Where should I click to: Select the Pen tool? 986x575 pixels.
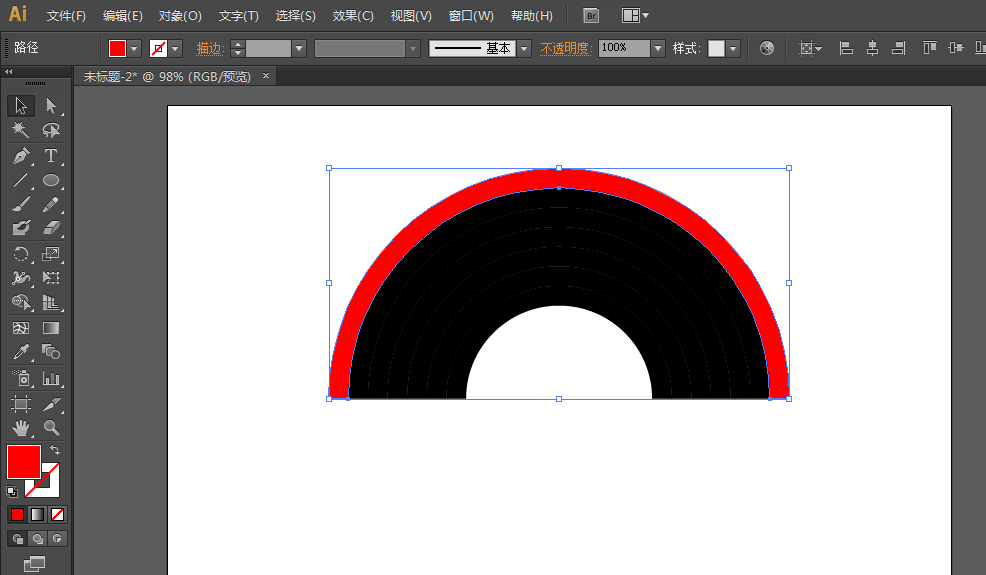[21, 156]
